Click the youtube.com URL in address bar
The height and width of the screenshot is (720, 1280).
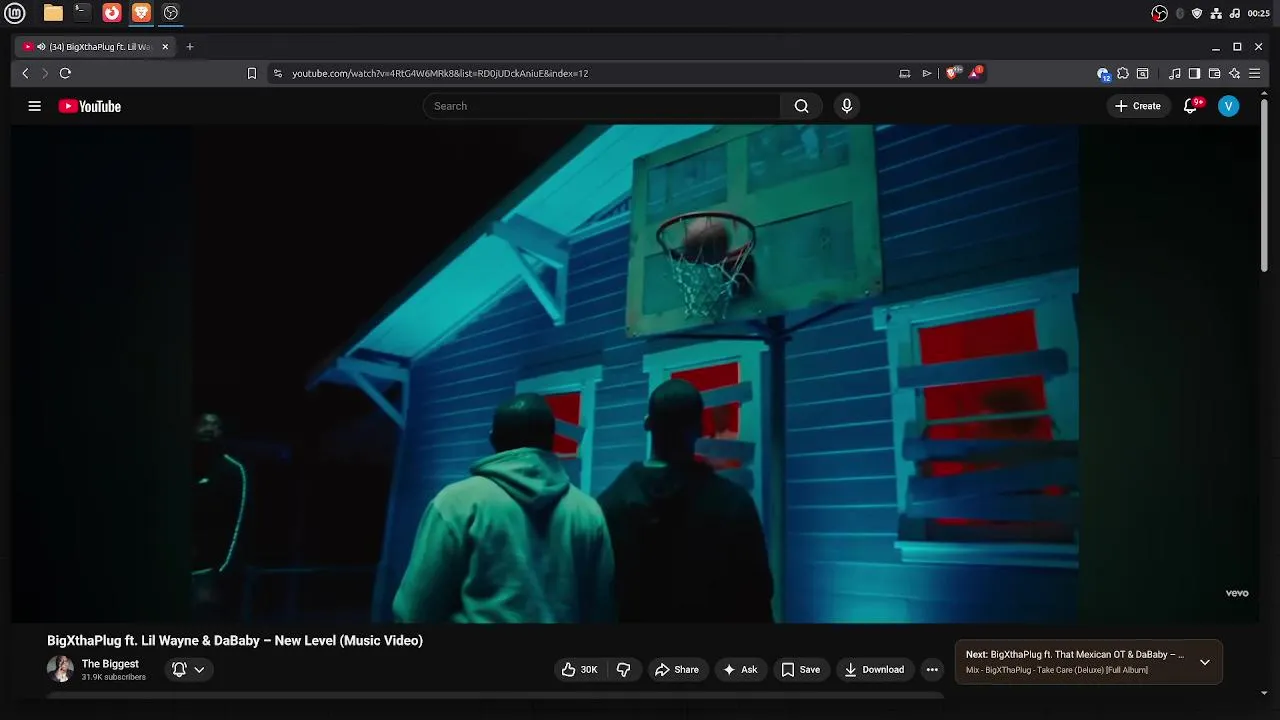coord(440,73)
